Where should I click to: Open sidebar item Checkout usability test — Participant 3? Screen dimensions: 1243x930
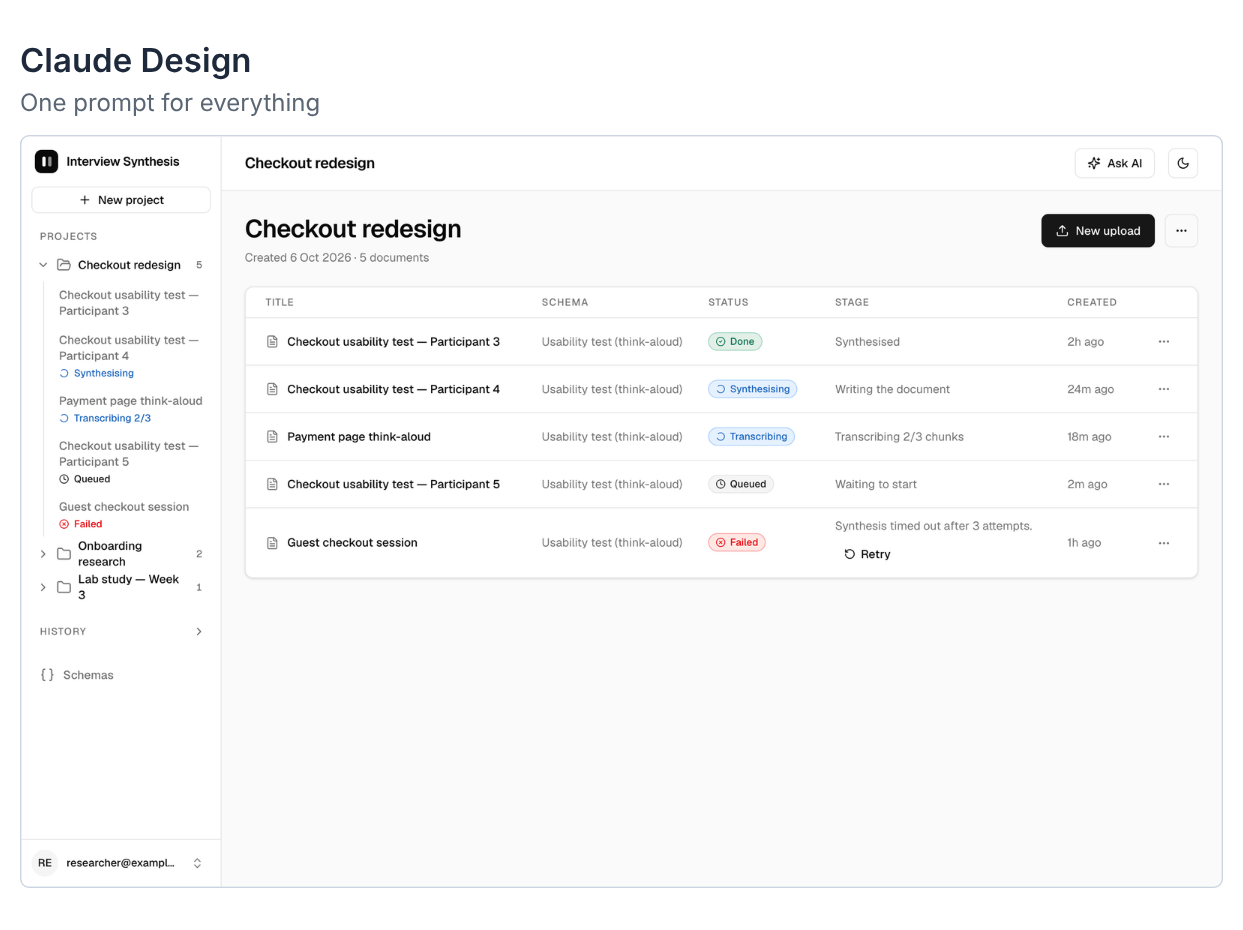129,303
